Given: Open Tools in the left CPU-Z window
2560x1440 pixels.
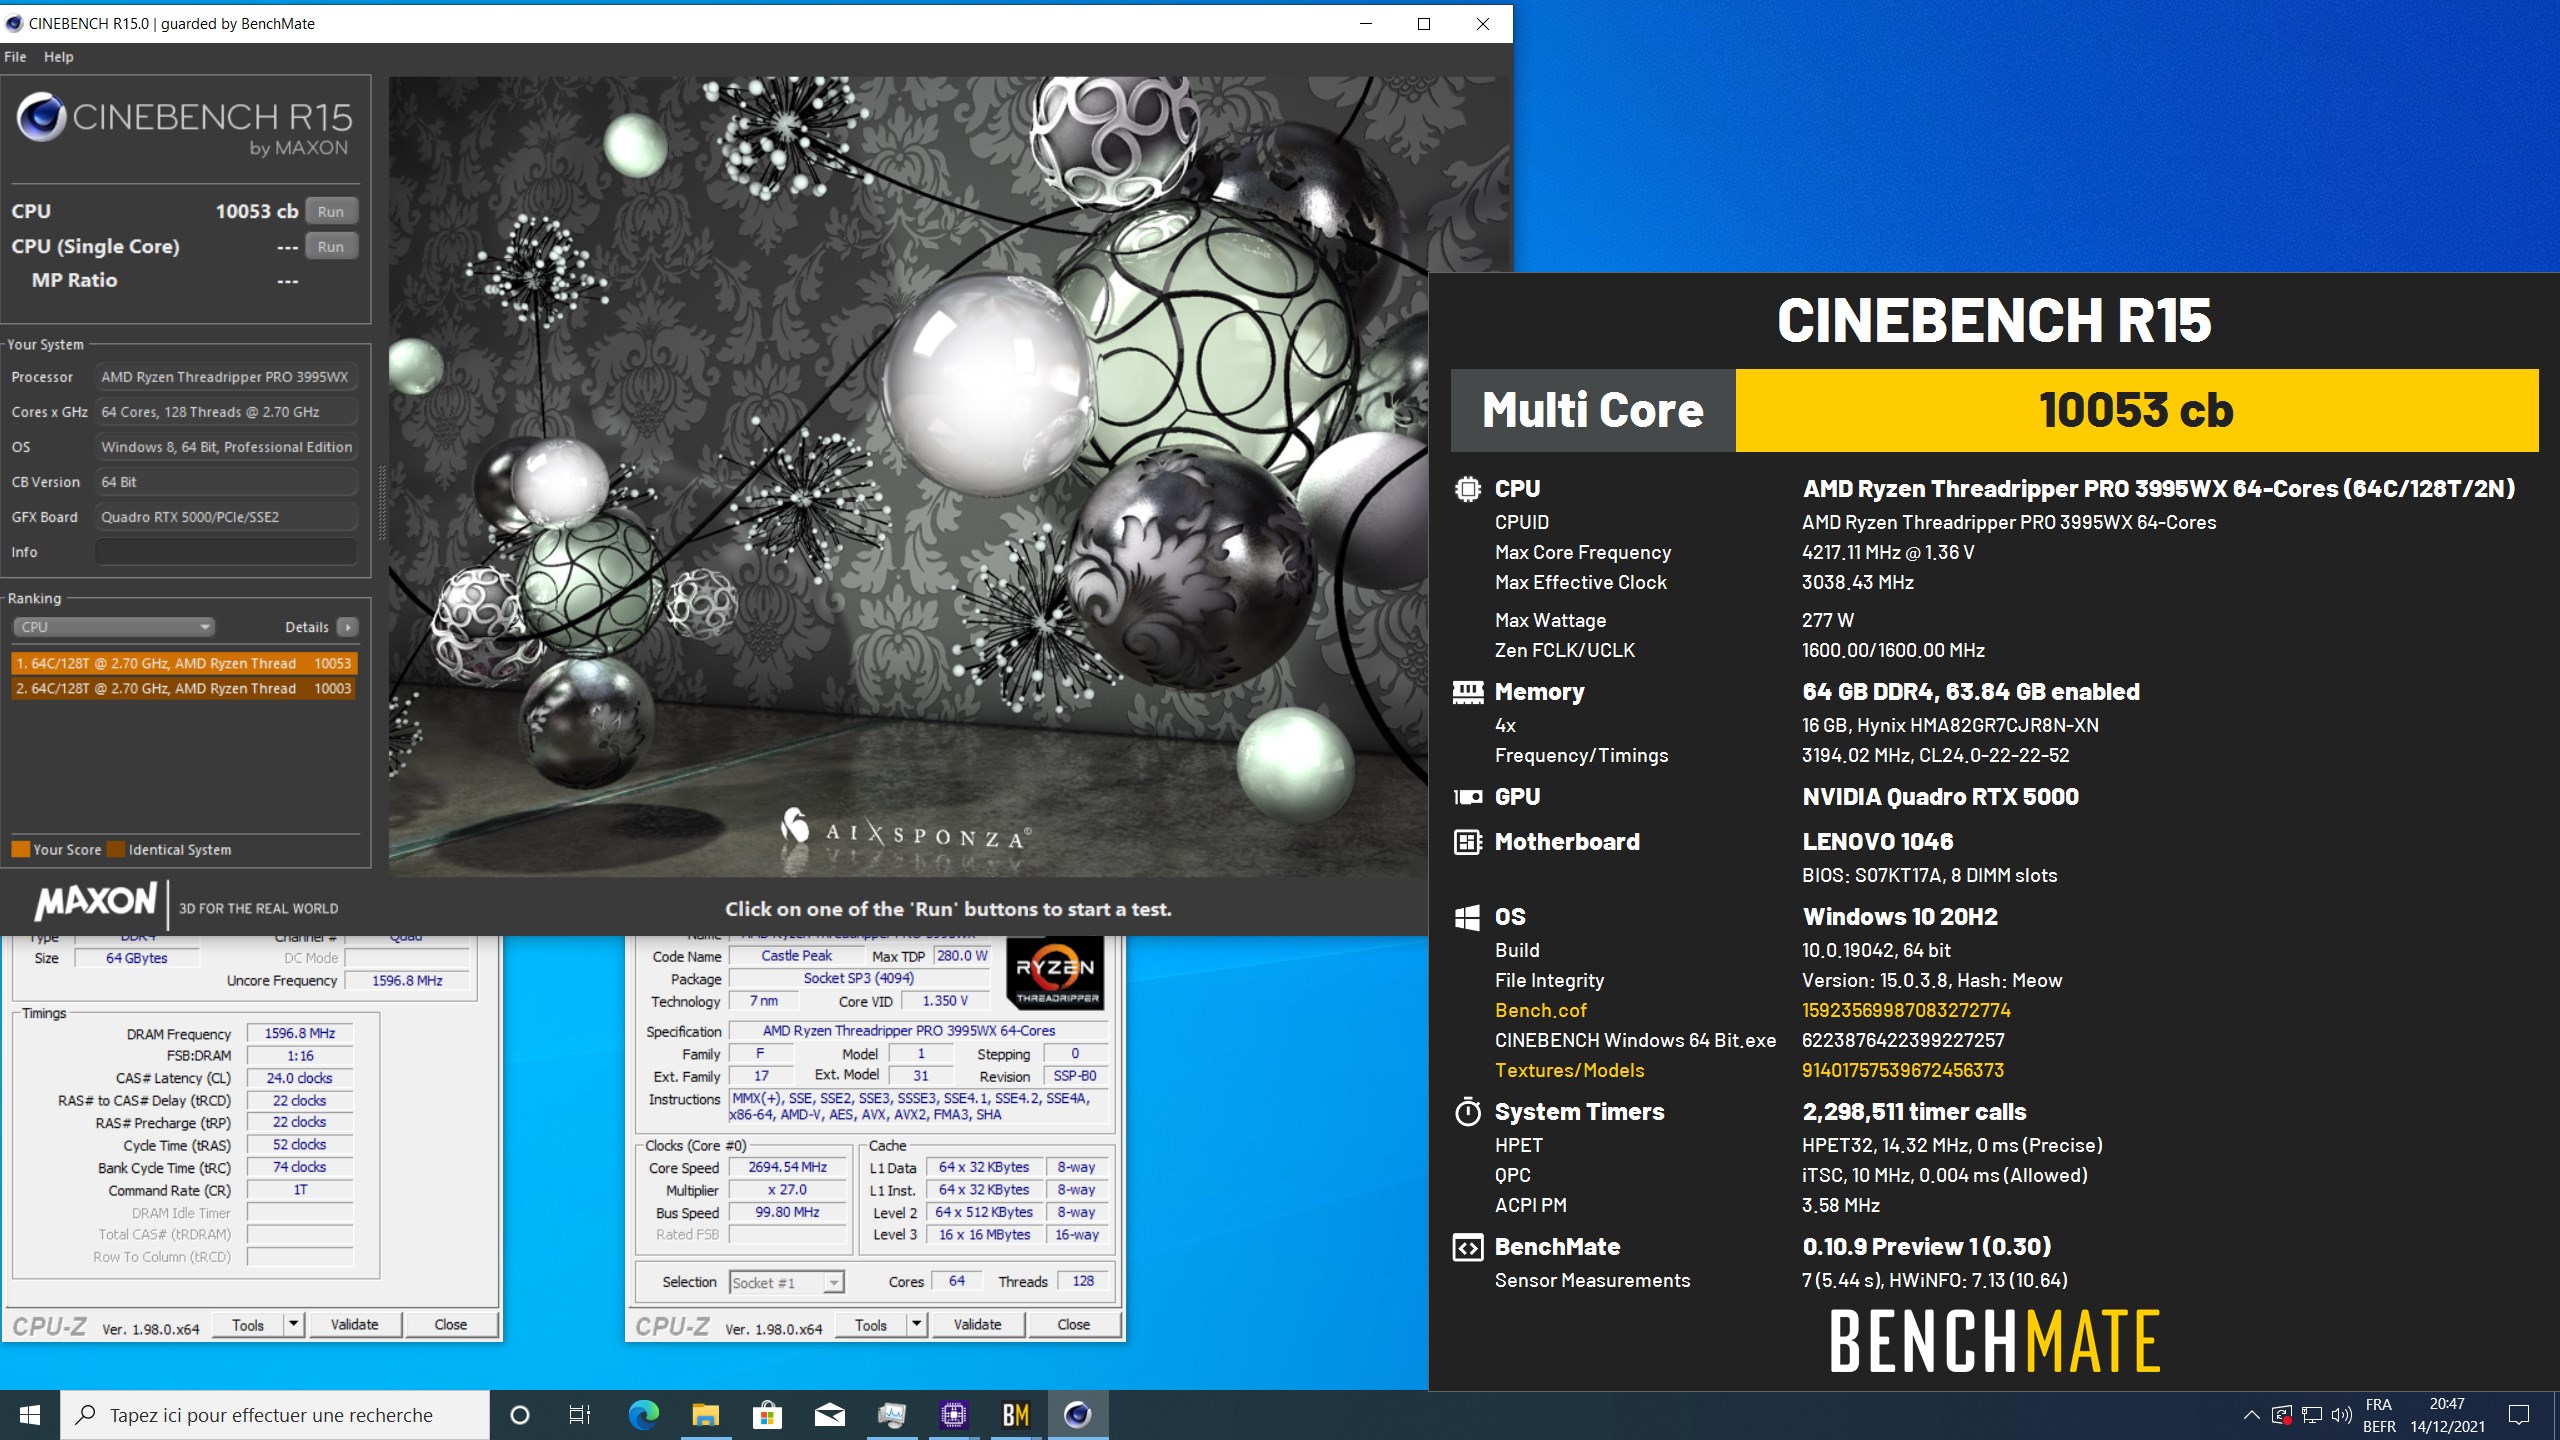Looking at the screenshot, I should point(248,1325).
